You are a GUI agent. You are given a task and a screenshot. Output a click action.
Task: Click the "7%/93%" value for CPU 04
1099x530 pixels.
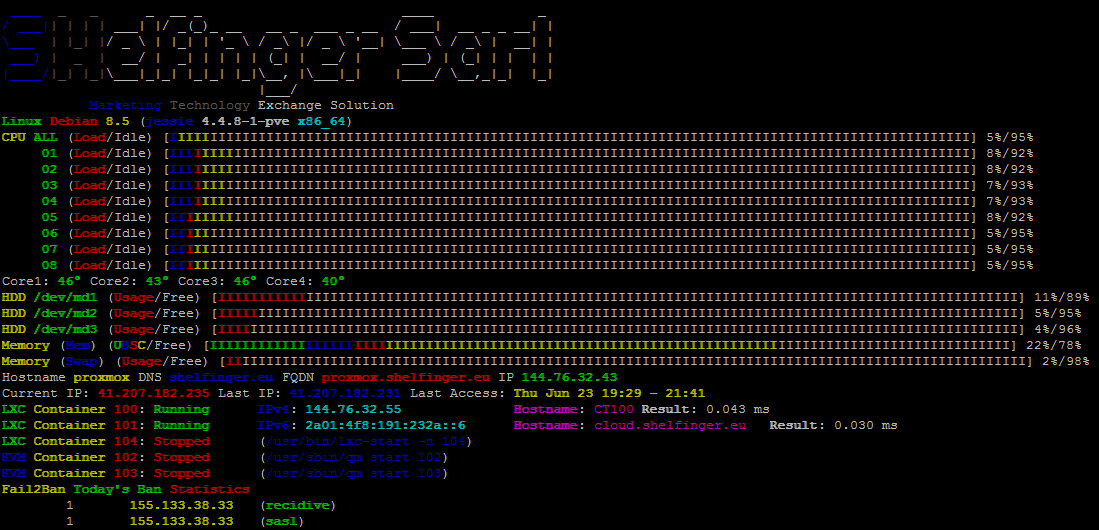point(1009,202)
